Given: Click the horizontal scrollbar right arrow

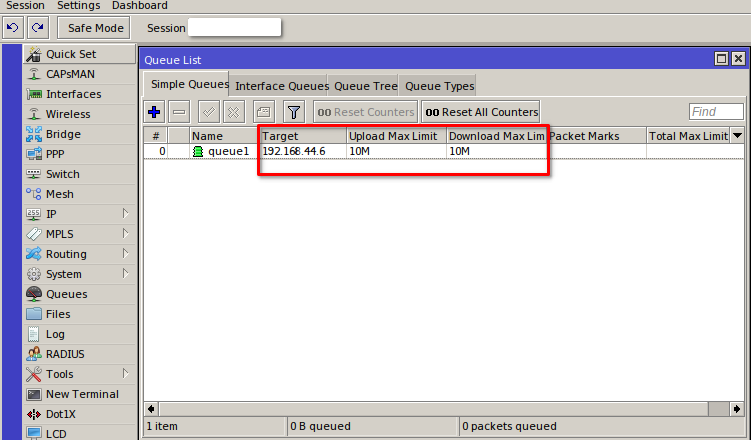Looking at the screenshot, I should tap(738, 409).
